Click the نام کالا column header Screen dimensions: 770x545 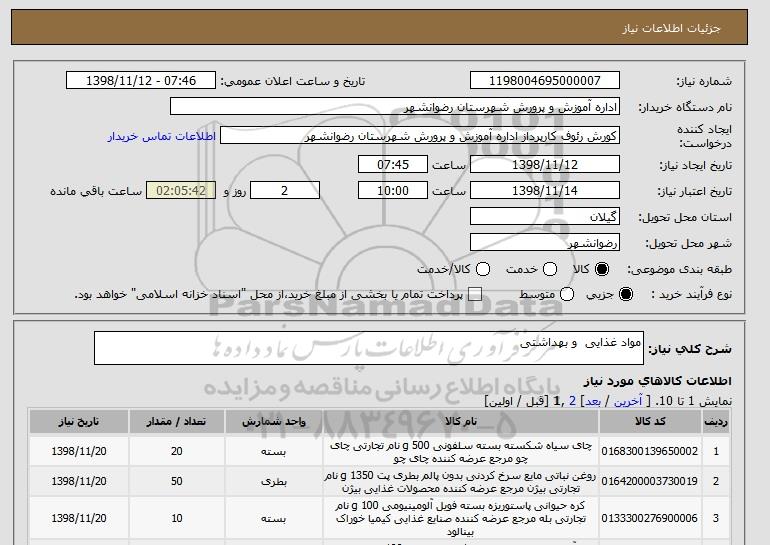[x=461, y=421]
